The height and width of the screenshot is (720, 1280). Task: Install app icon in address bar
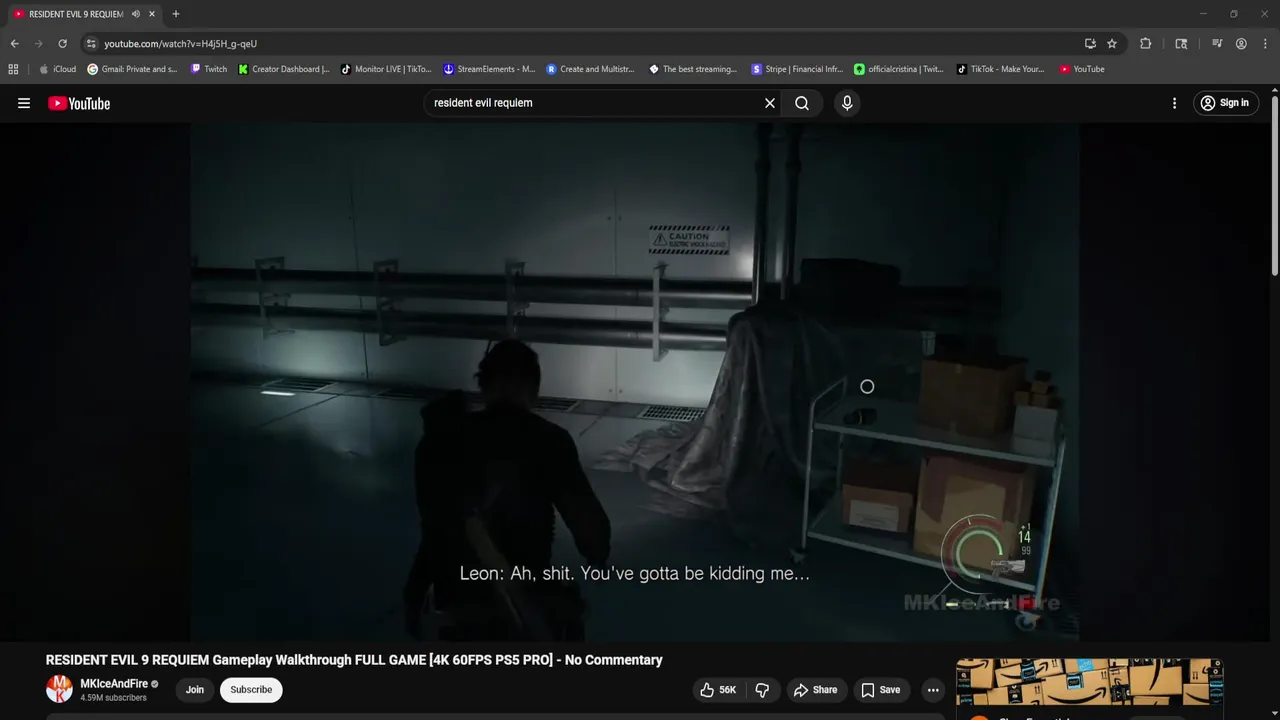coord(1090,44)
